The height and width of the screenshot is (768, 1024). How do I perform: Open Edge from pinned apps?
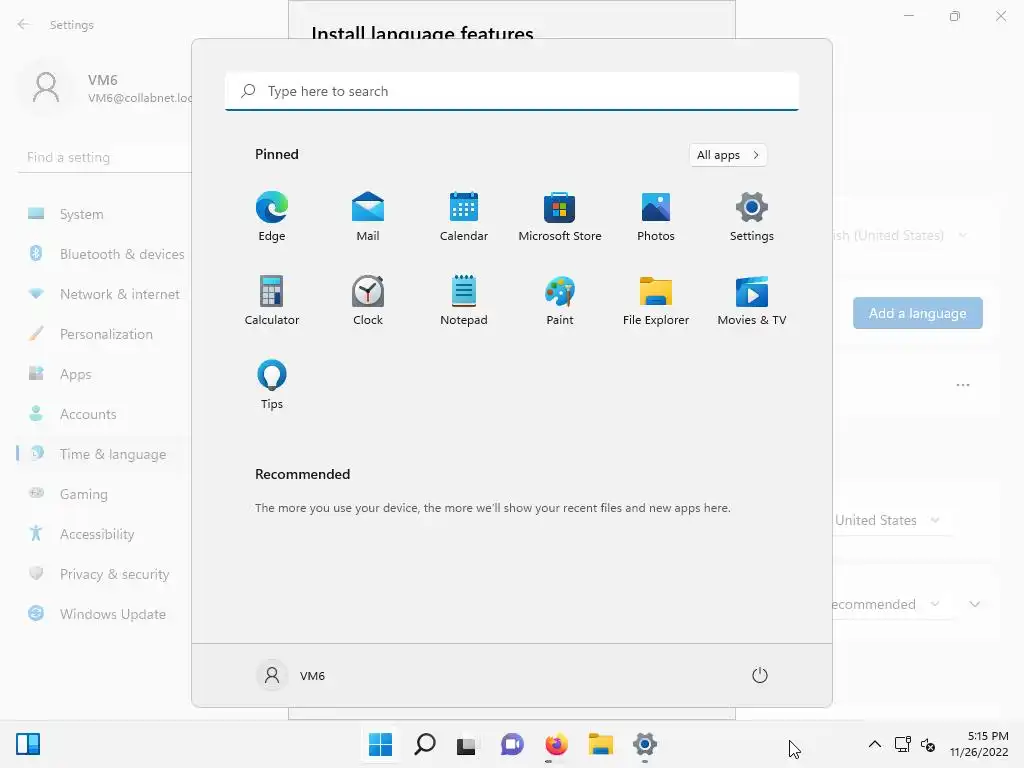pyautogui.click(x=272, y=217)
